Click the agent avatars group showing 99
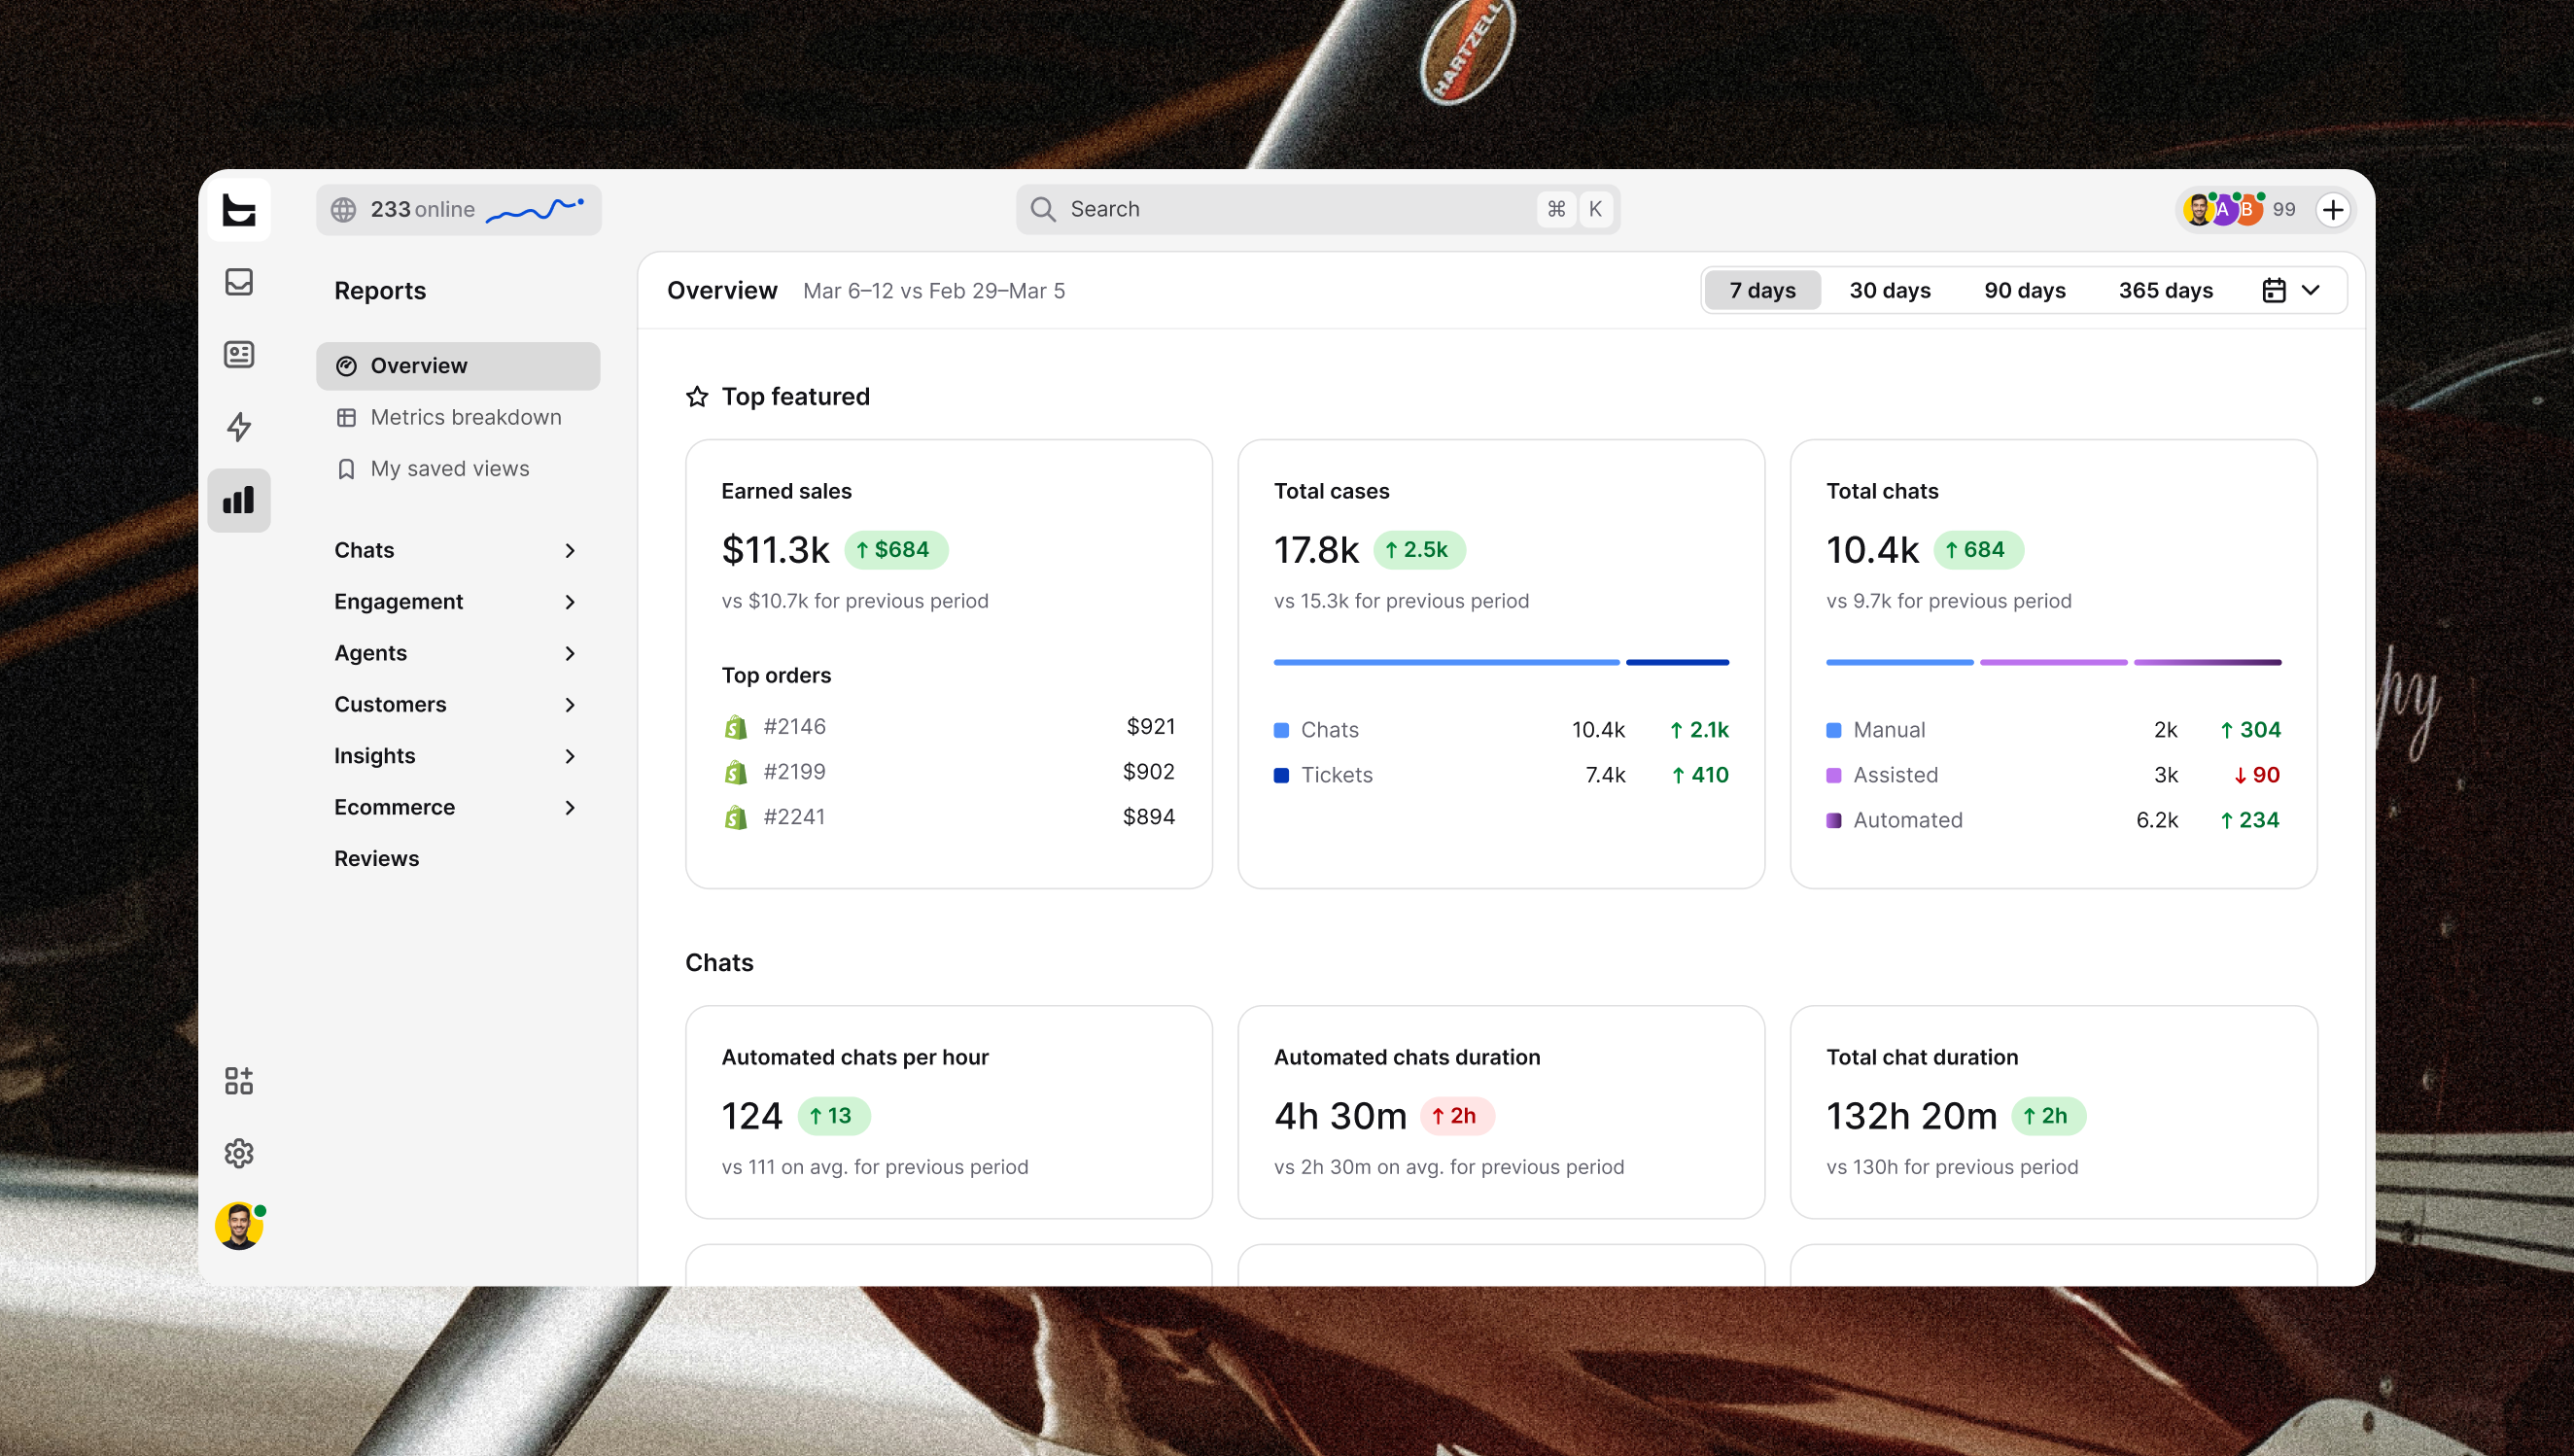The width and height of the screenshot is (2574, 1456). click(2239, 209)
